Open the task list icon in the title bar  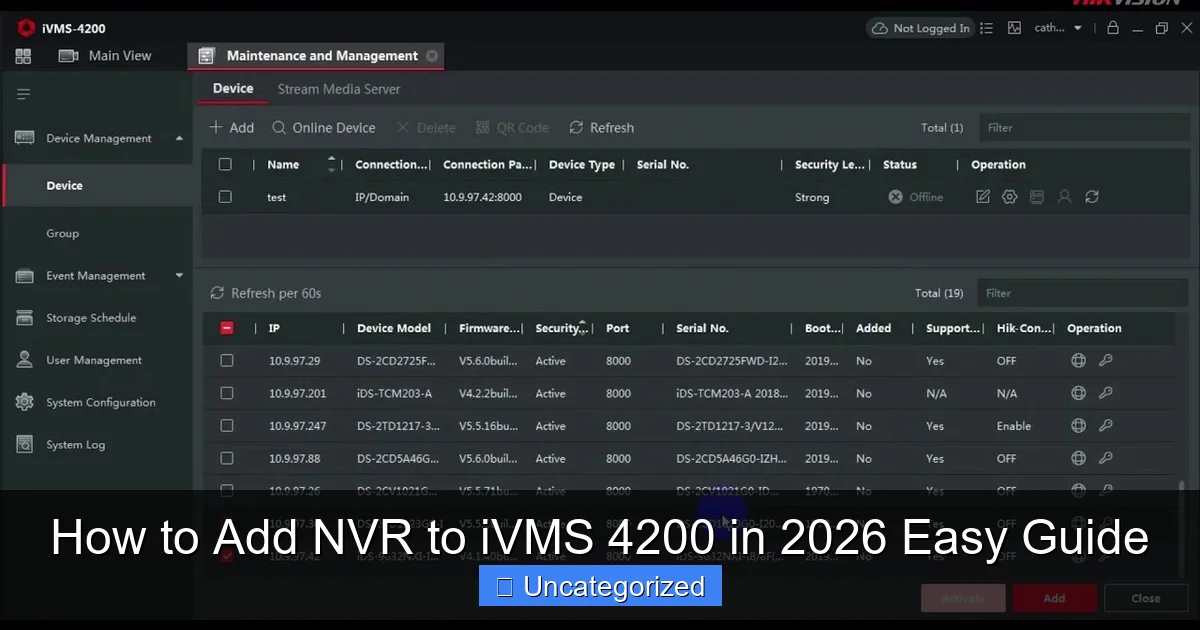(x=986, y=27)
